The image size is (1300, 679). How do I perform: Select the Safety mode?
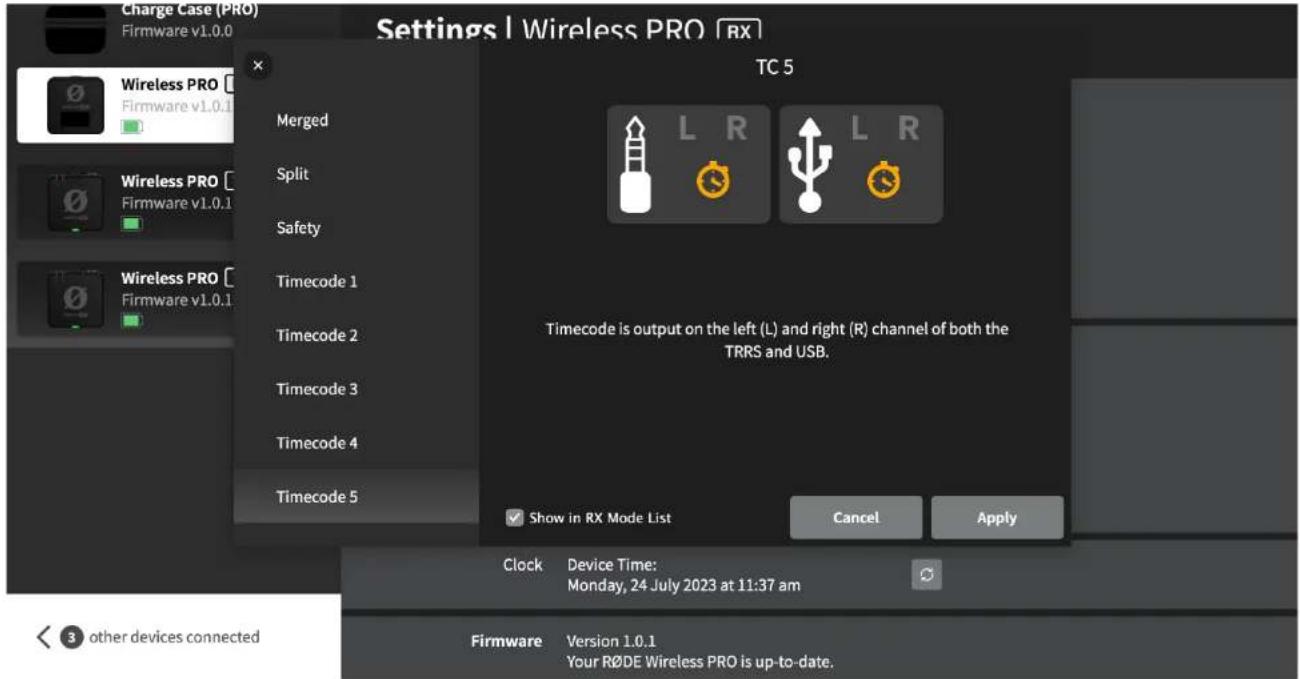pyautogui.click(x=356, y=228)
